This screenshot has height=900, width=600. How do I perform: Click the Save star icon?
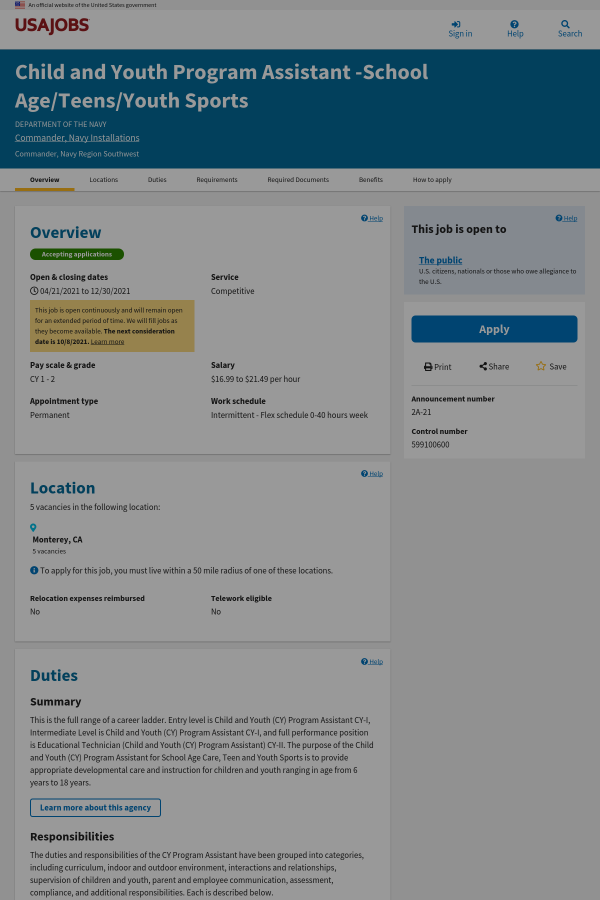click(x=541, y=366)
